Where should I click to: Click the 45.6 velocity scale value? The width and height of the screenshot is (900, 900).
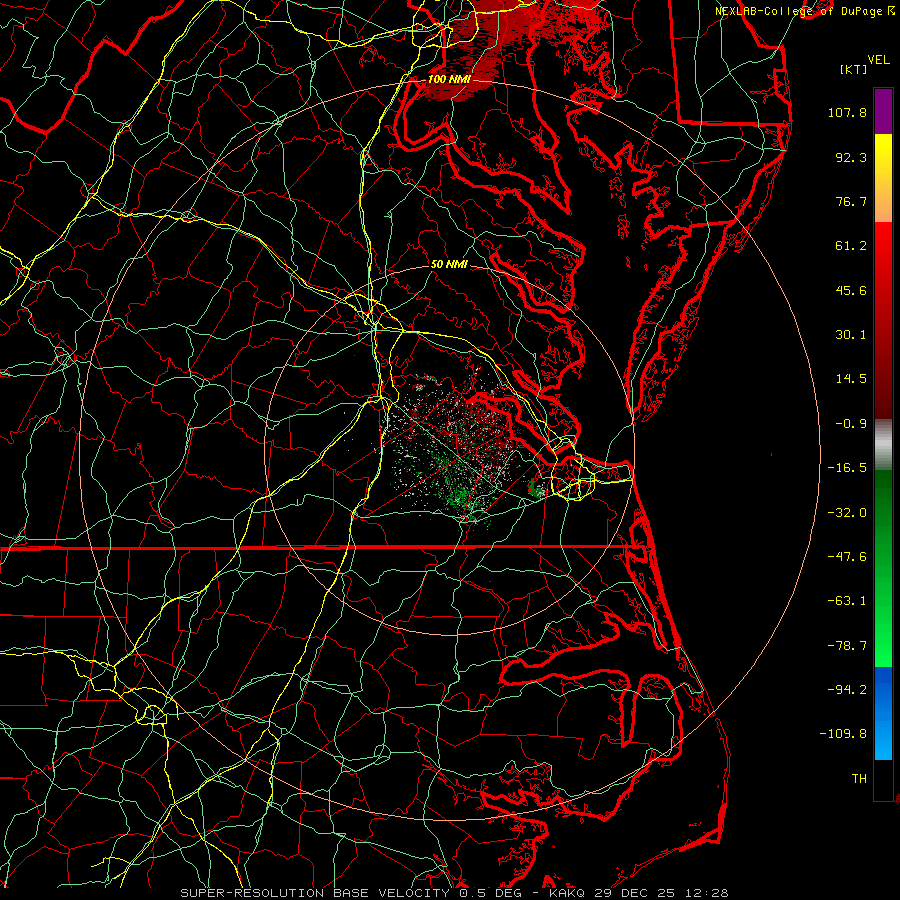[851, 290]
